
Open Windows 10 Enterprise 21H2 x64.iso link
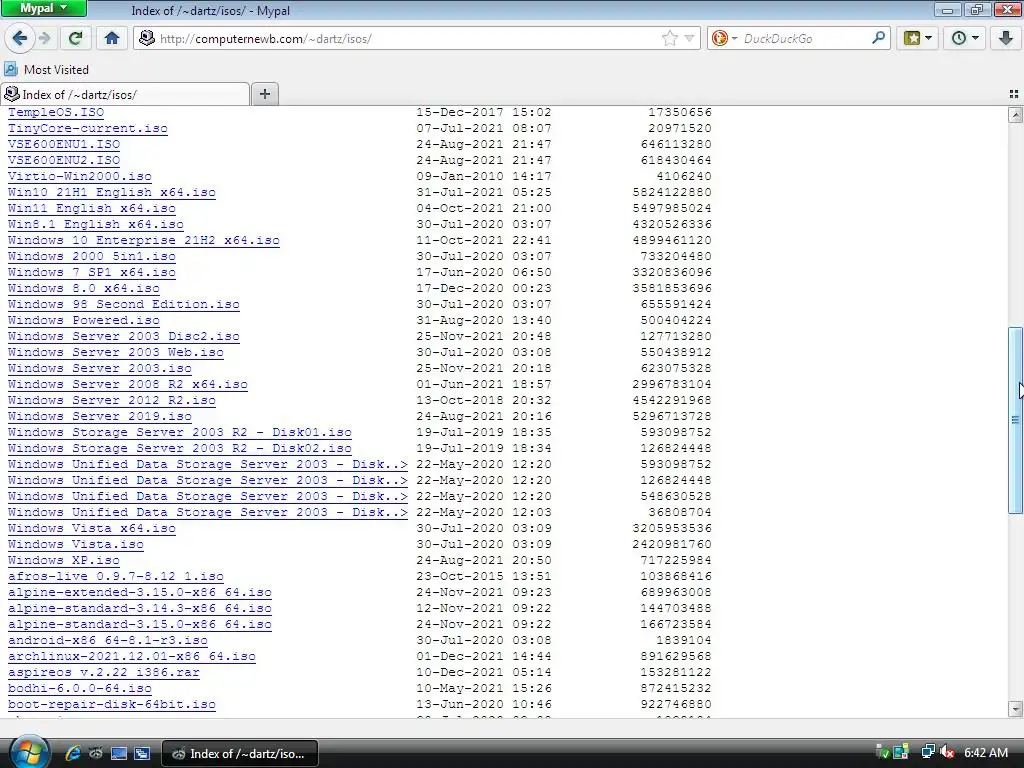point(144,240)
